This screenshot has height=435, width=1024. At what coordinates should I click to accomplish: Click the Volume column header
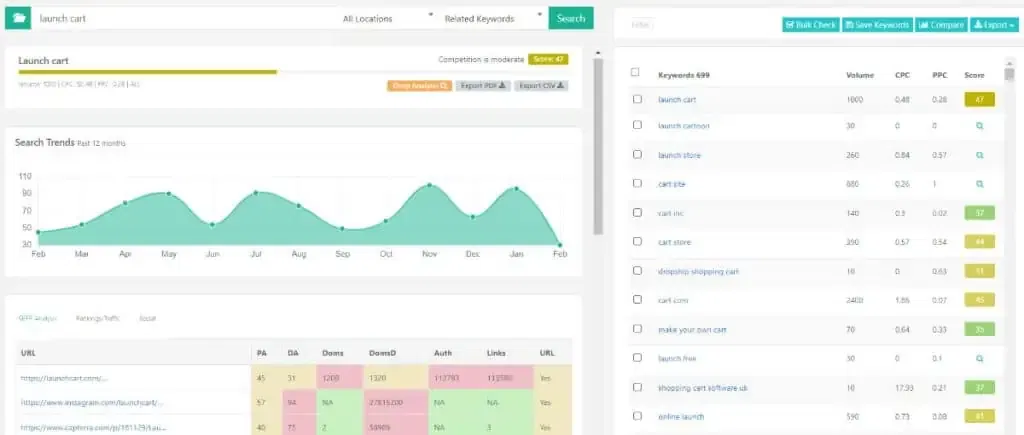click(x=859, y=75)
